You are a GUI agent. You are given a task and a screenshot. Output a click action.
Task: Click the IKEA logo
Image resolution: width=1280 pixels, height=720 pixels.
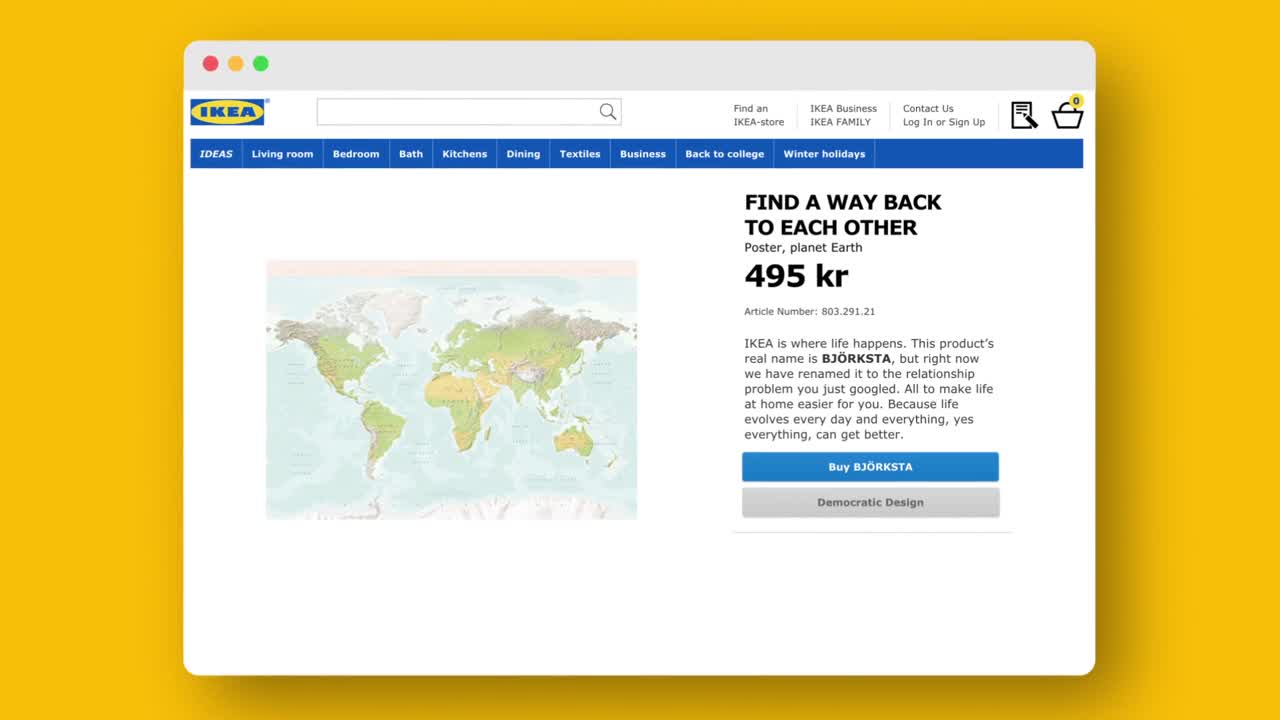pos(228,112)
